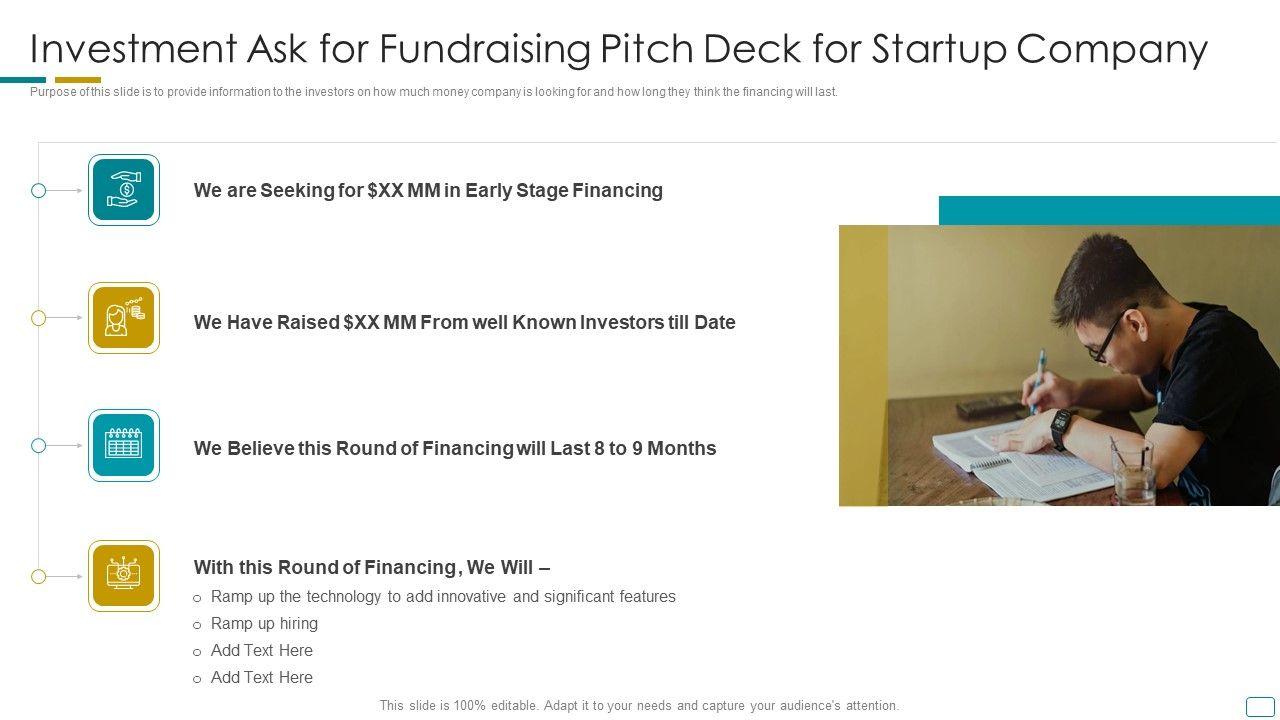Click the '100% editable' footer text
Screen dimensions: 1280x720
639,705
